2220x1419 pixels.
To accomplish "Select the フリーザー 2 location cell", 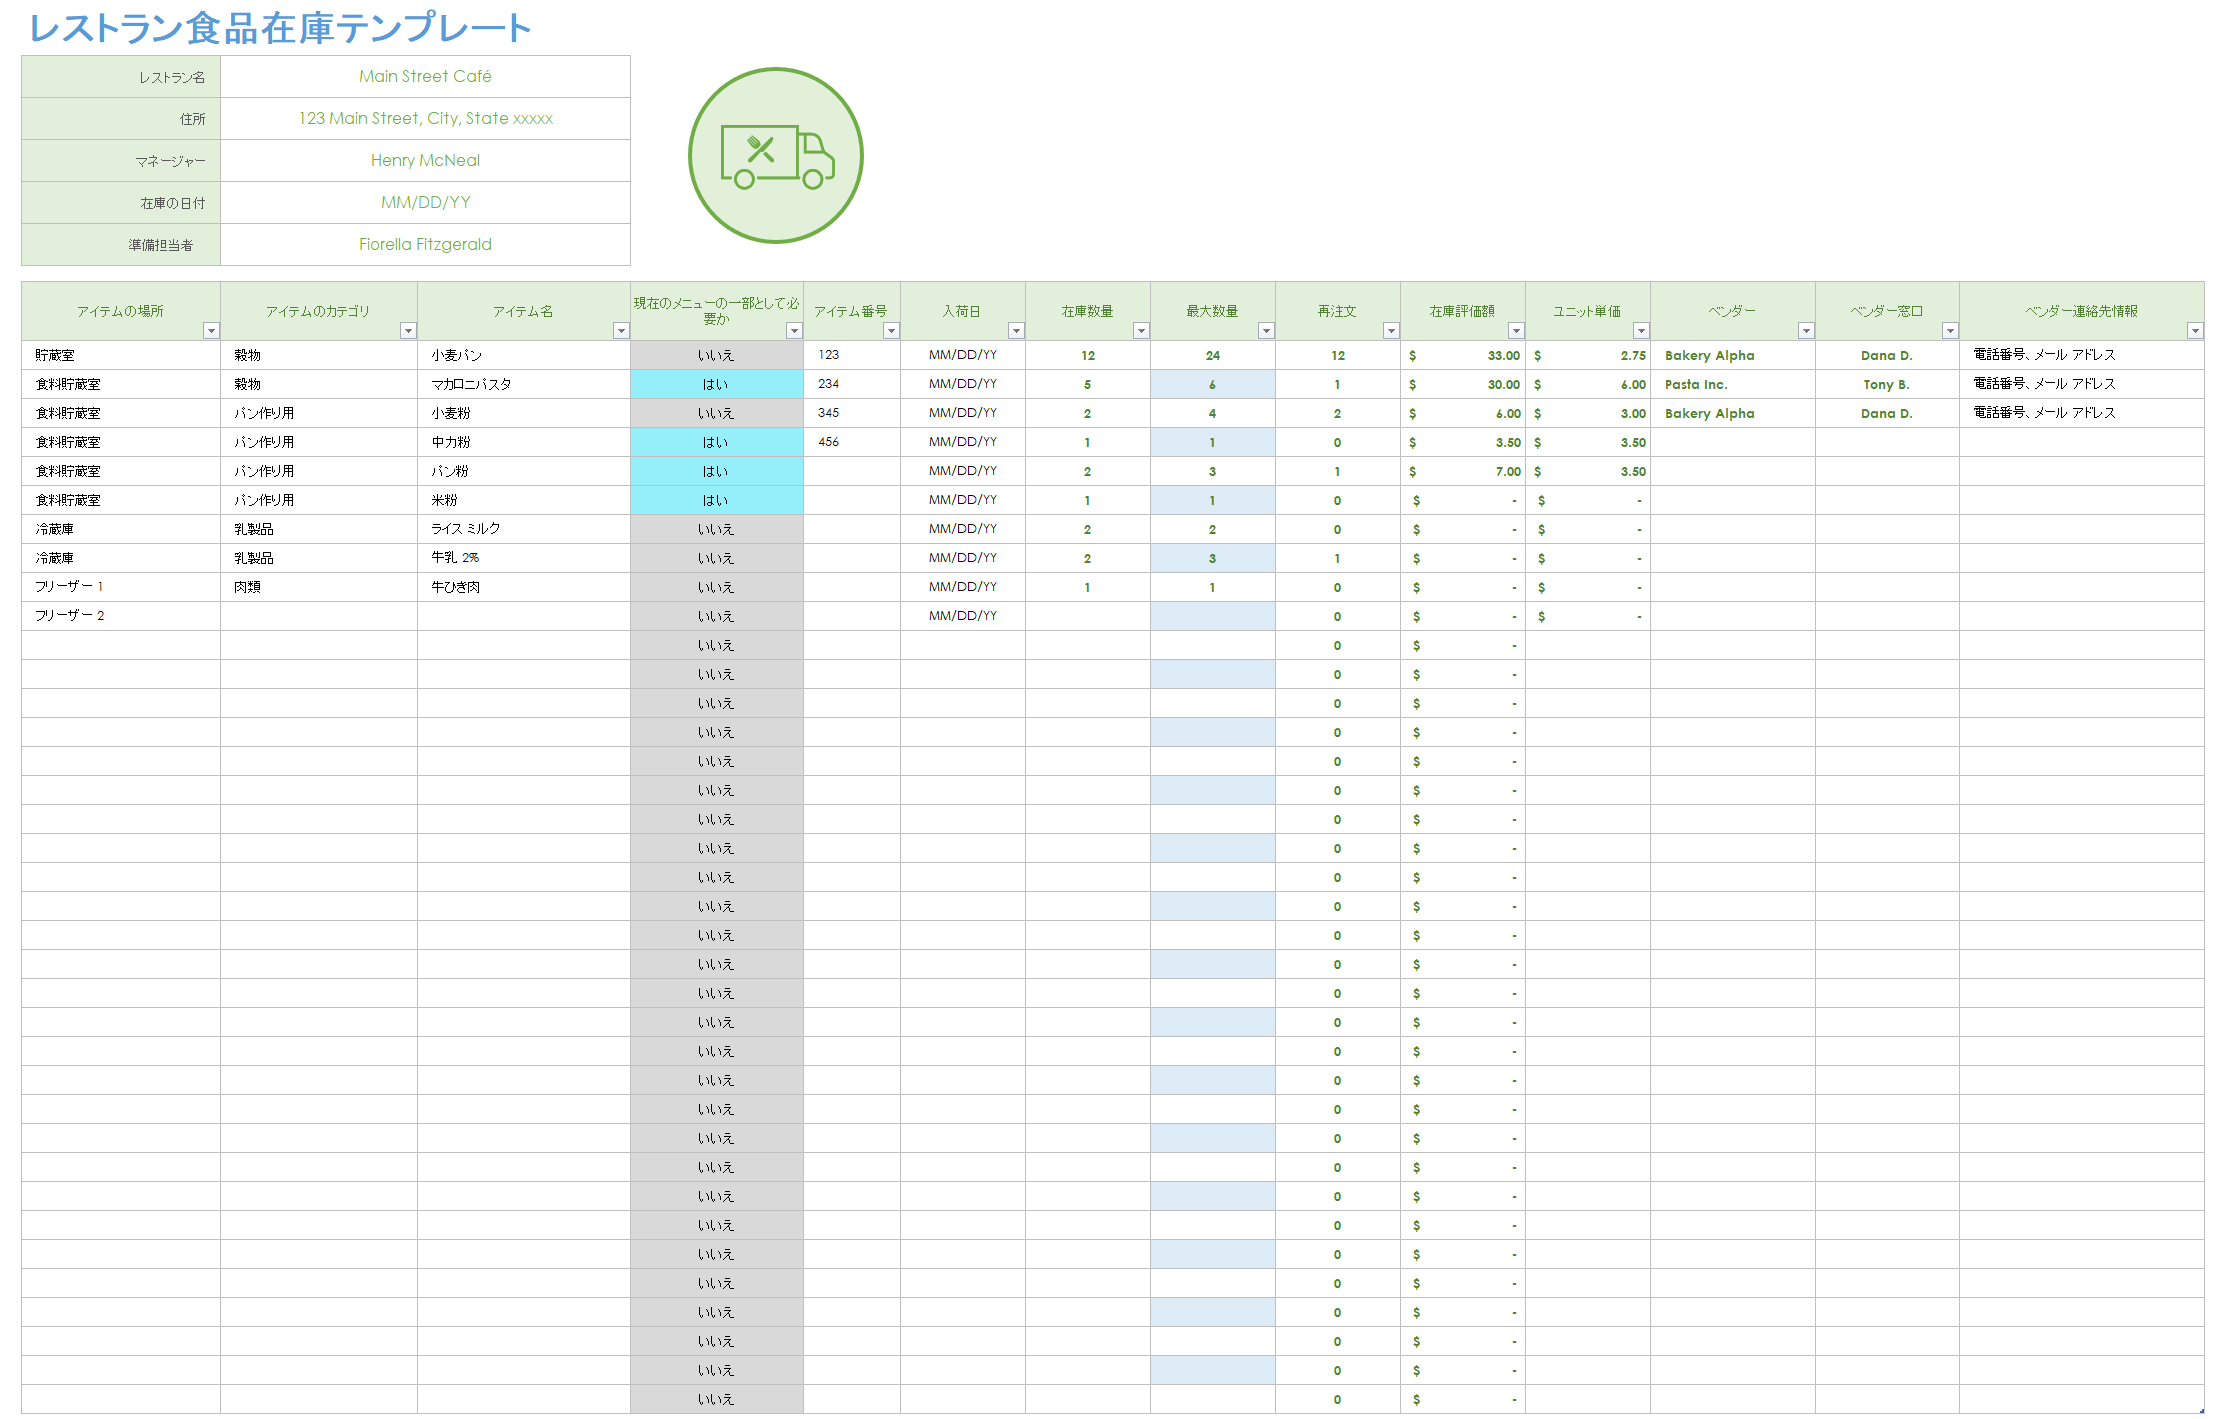I will (121, 616).
